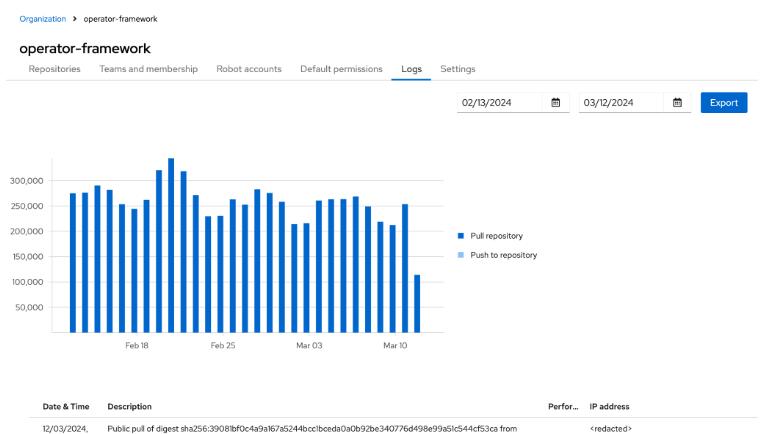Focus the 03/12/2024 end date field
Image resolution: width=763 pixels, height=434 pixels.
pyautogui.click(x=621, y=103)
